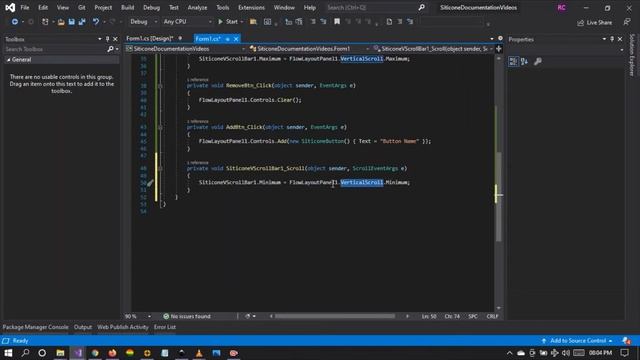Viewport: 640px width, 360px height.
Task: Collapse the RemoveBtn_Click method outline
Action: (x=160, y=86)
